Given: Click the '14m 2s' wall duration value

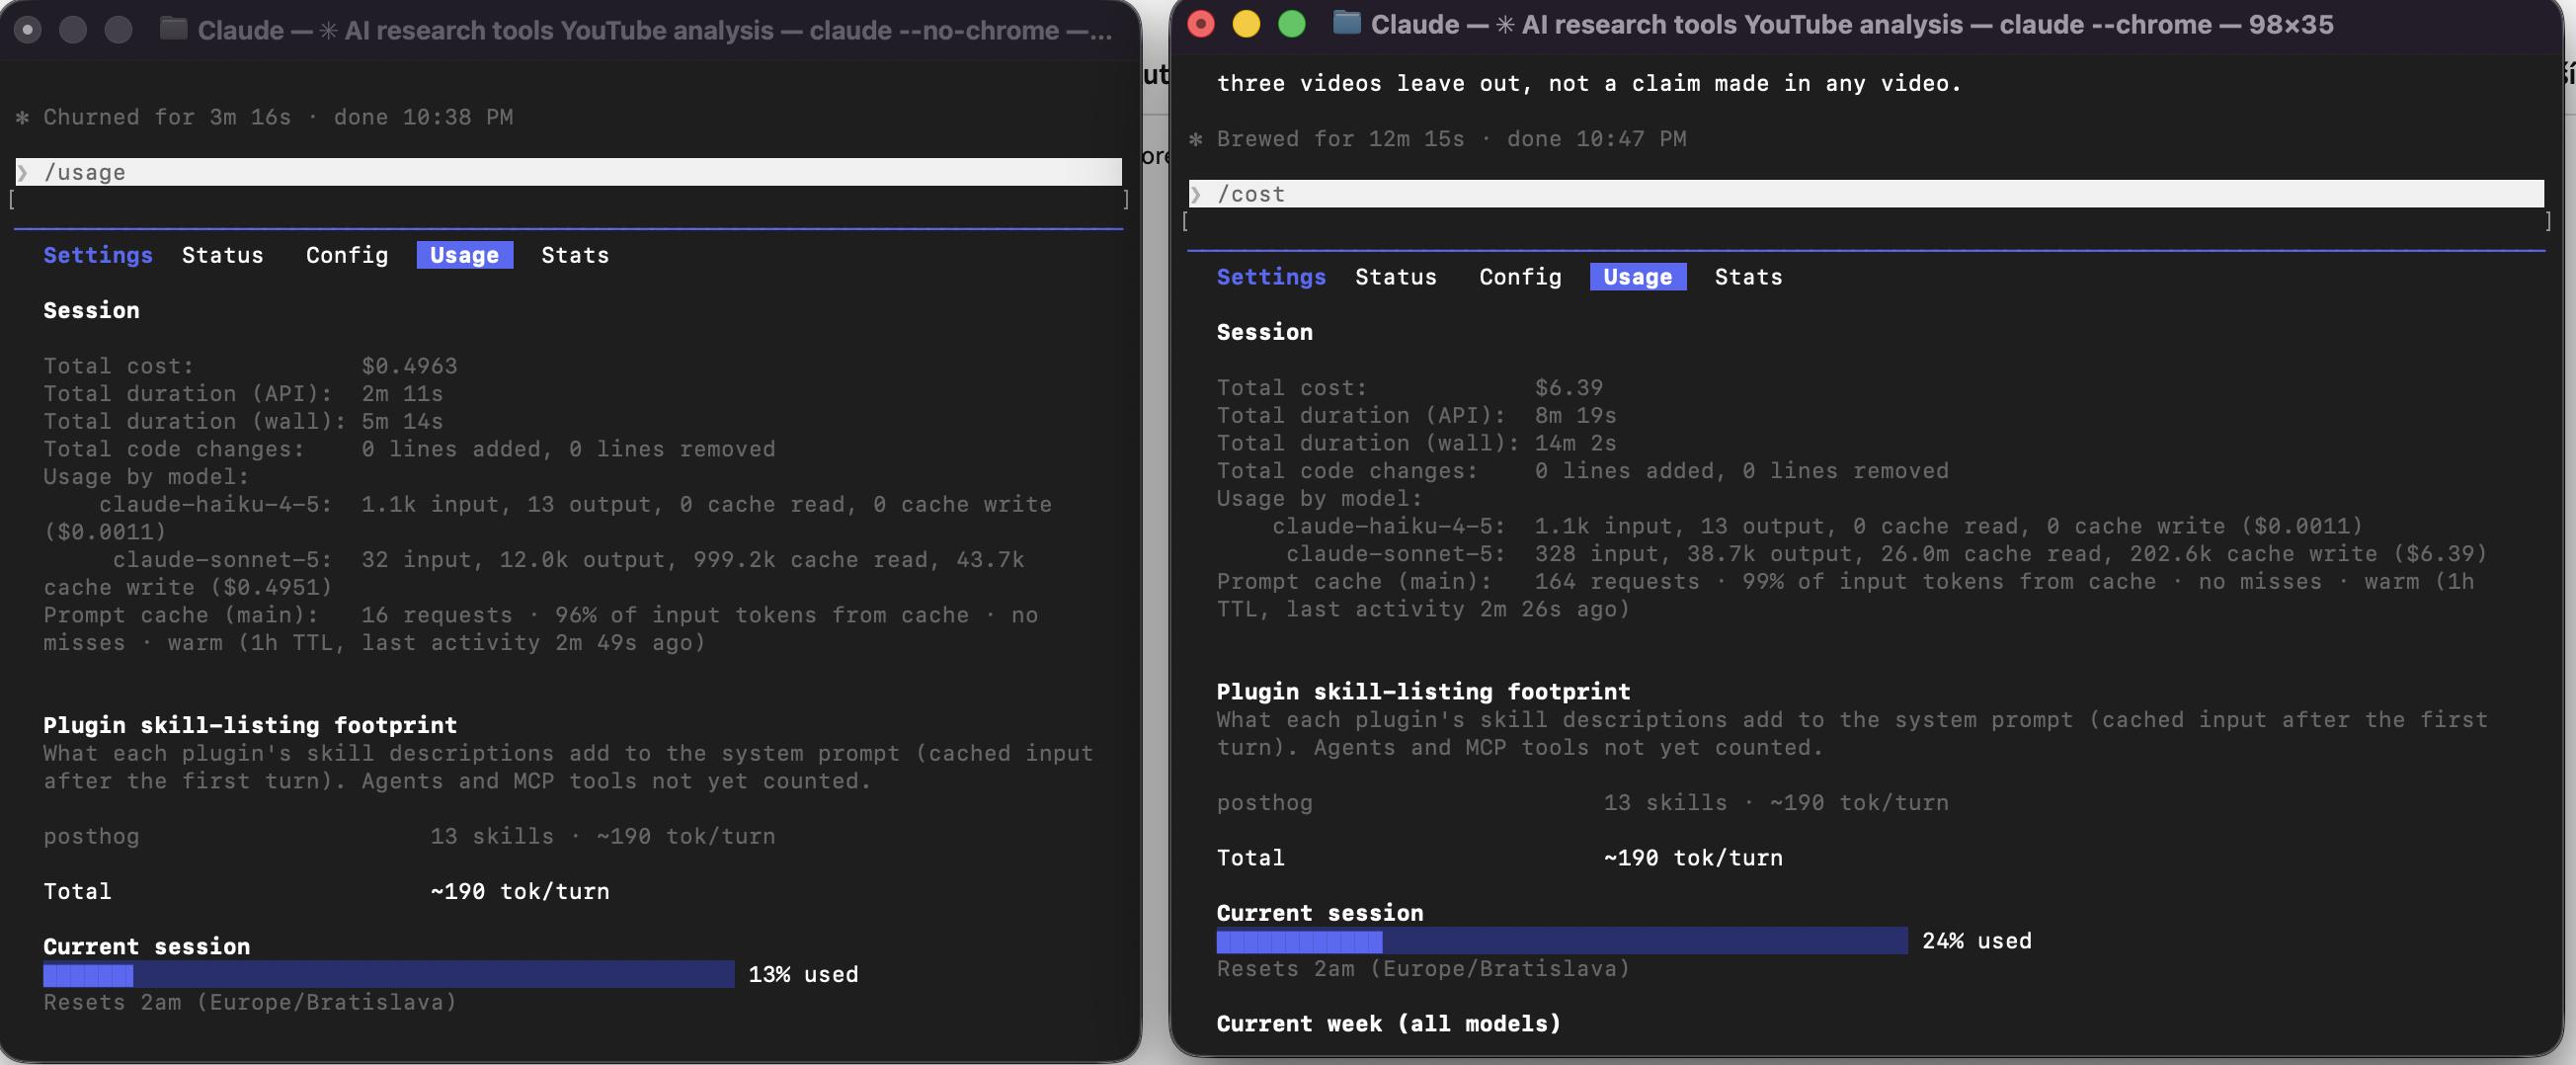Looking at the screenshot, I should tap(1575, 444).
